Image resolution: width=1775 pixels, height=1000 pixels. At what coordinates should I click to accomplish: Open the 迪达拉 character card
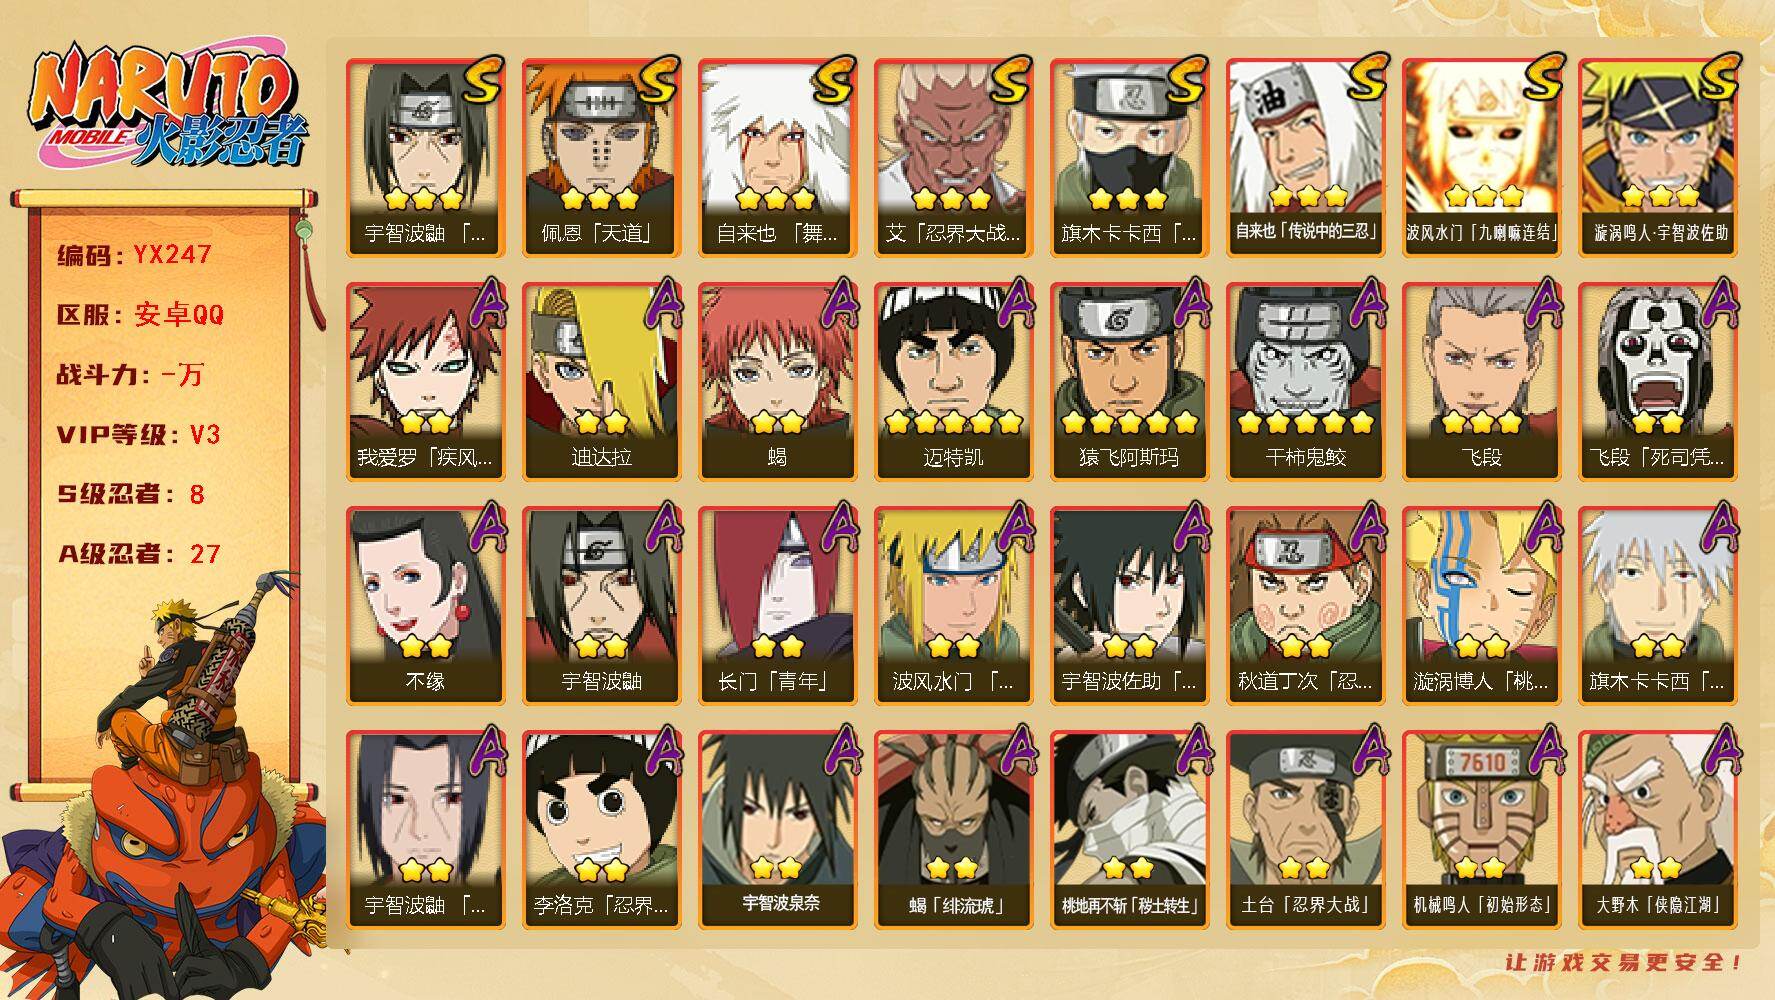pyautogui.click(x=601, y=381)
